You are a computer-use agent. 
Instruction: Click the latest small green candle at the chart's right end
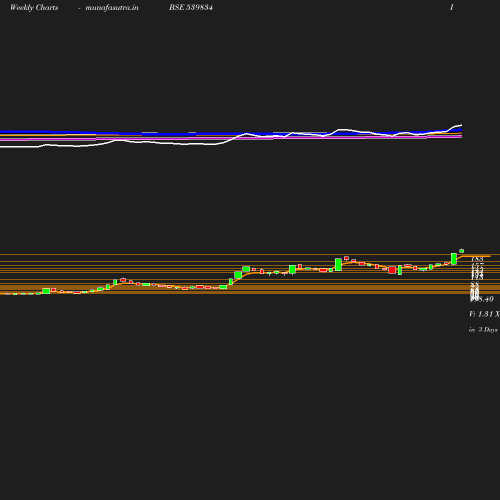[462, 251]
